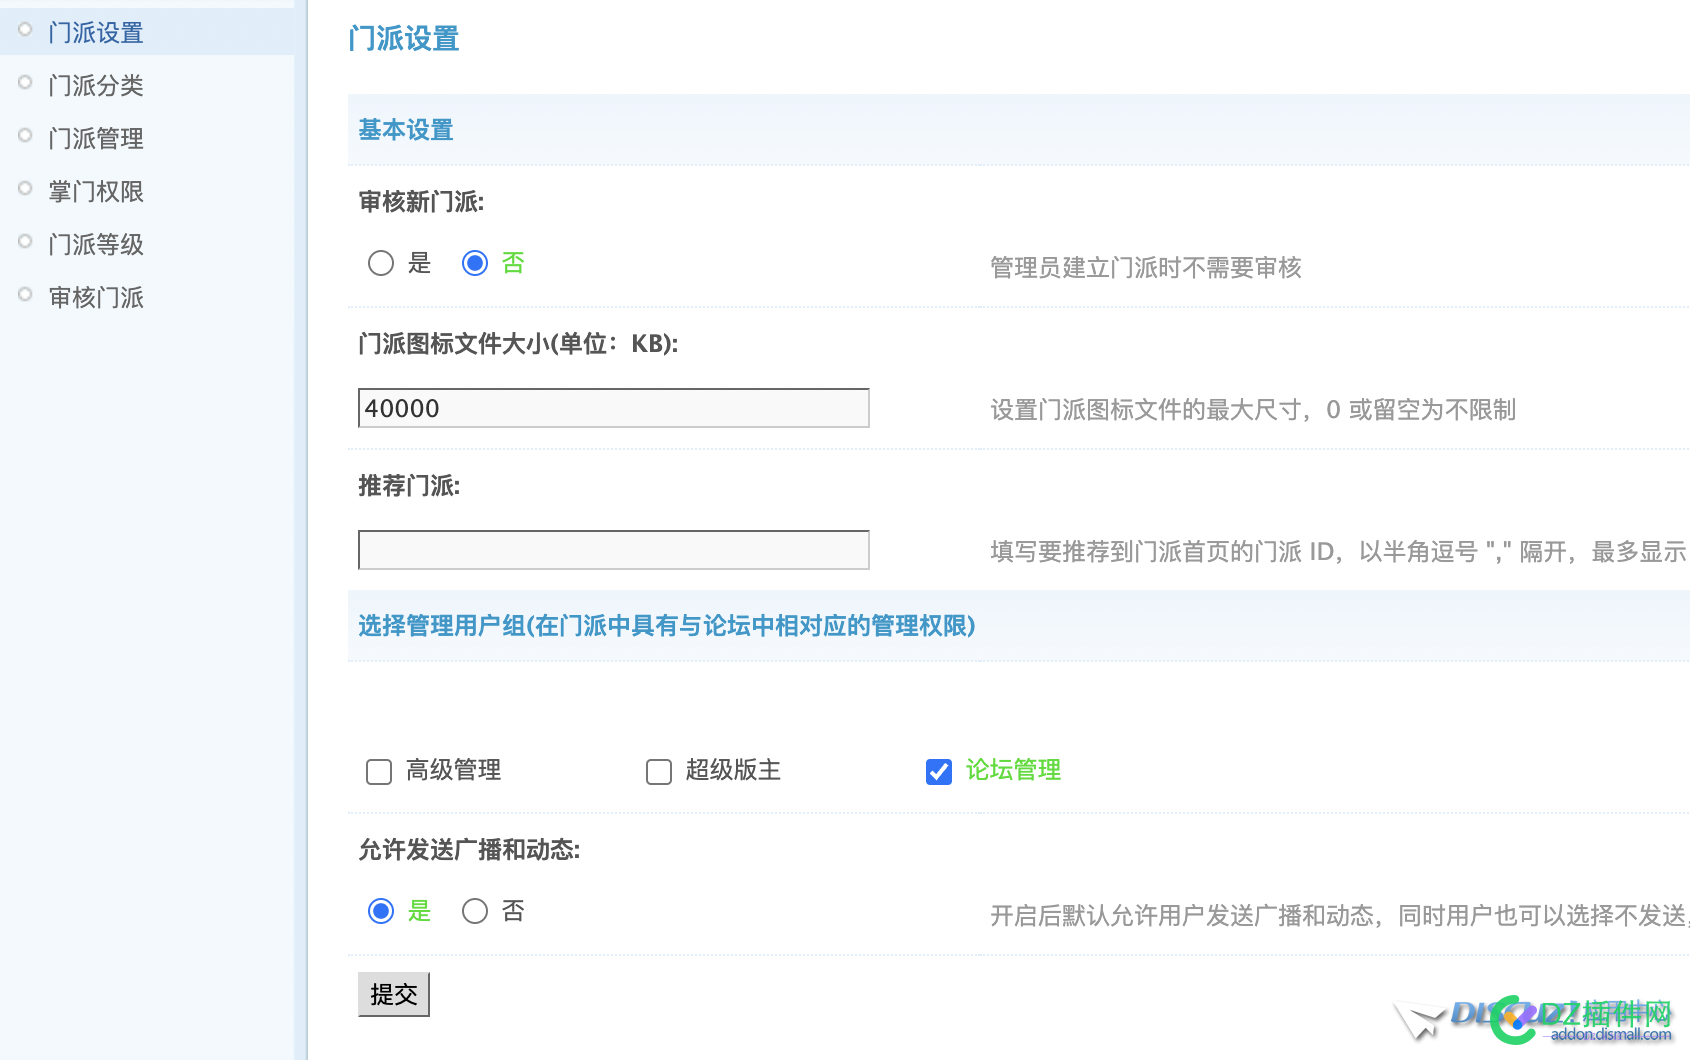The height and width of the screenshot is (1060, 1690).
Task: Select 是 for 允许发送广播和动态
Action: tap(381, 911)
